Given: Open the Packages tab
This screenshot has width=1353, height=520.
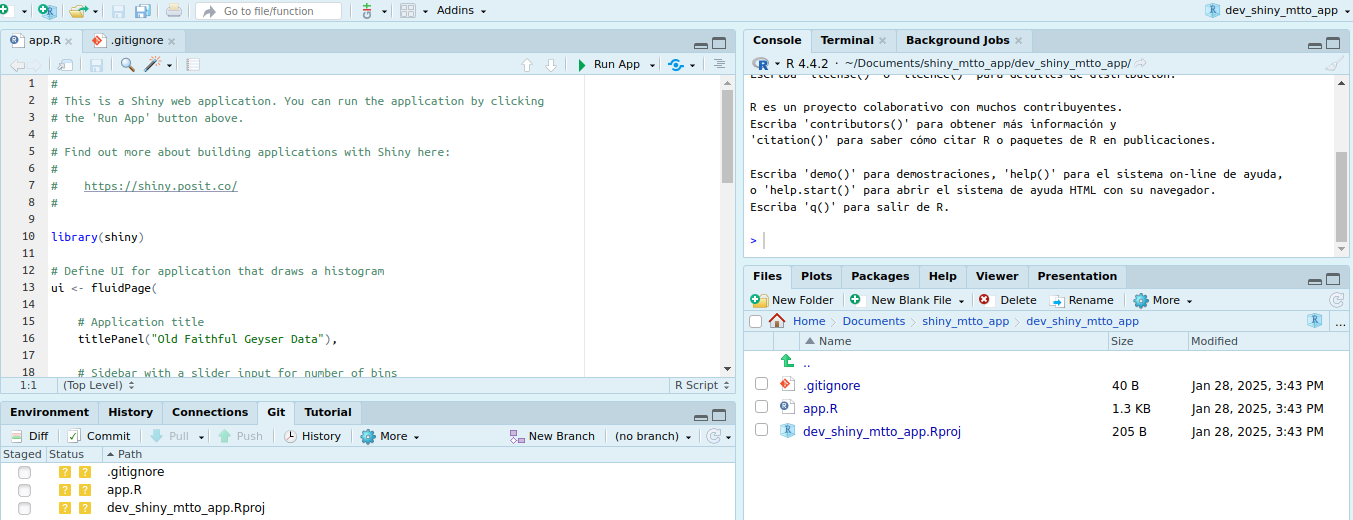Looking at the screenshot, I should click(x=880, y=276).
